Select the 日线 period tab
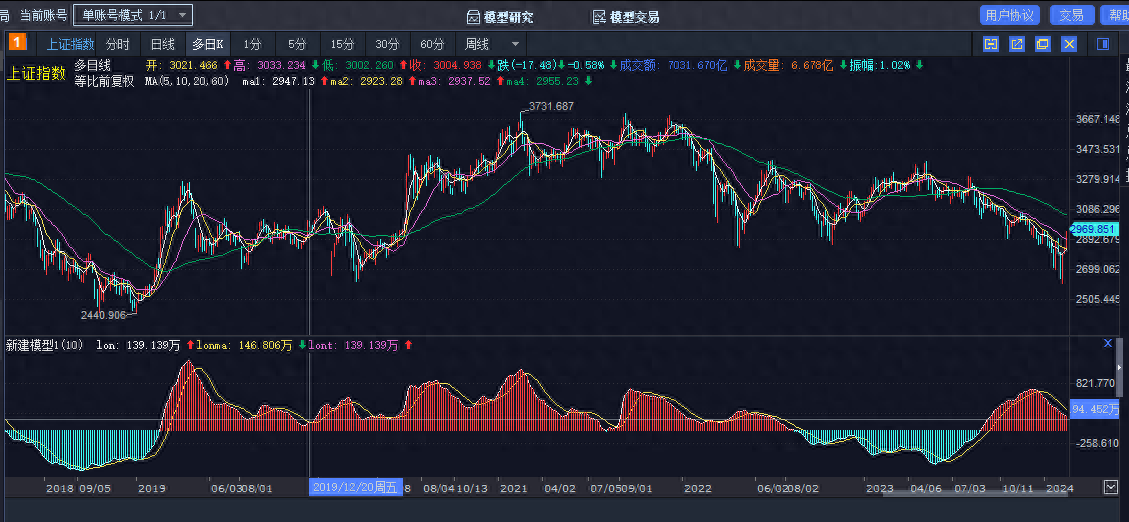 point(162,44)
